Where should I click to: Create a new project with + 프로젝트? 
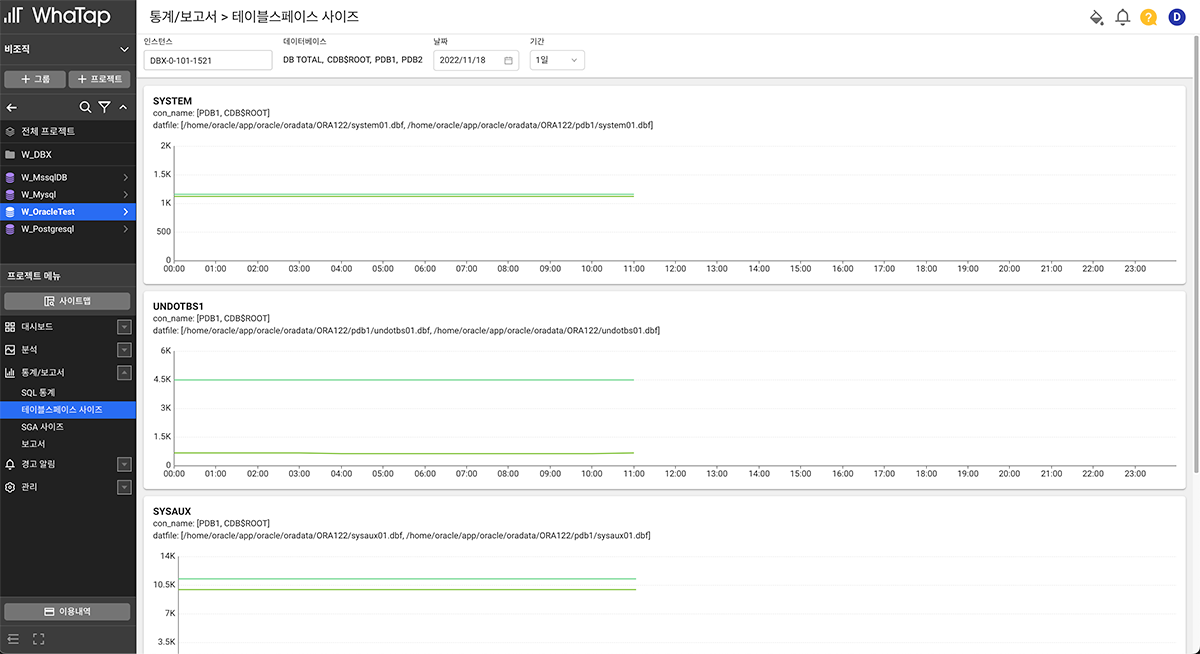click(100, 79)
